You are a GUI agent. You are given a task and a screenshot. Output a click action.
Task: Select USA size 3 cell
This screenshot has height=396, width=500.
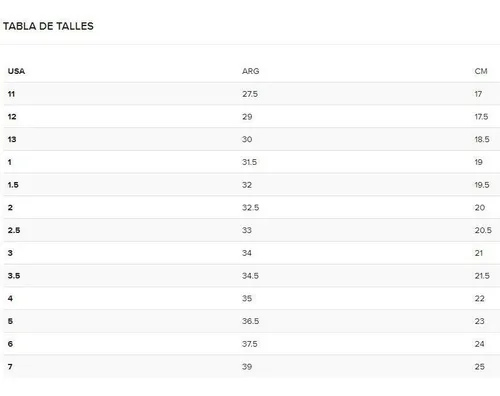coord(10,253)
